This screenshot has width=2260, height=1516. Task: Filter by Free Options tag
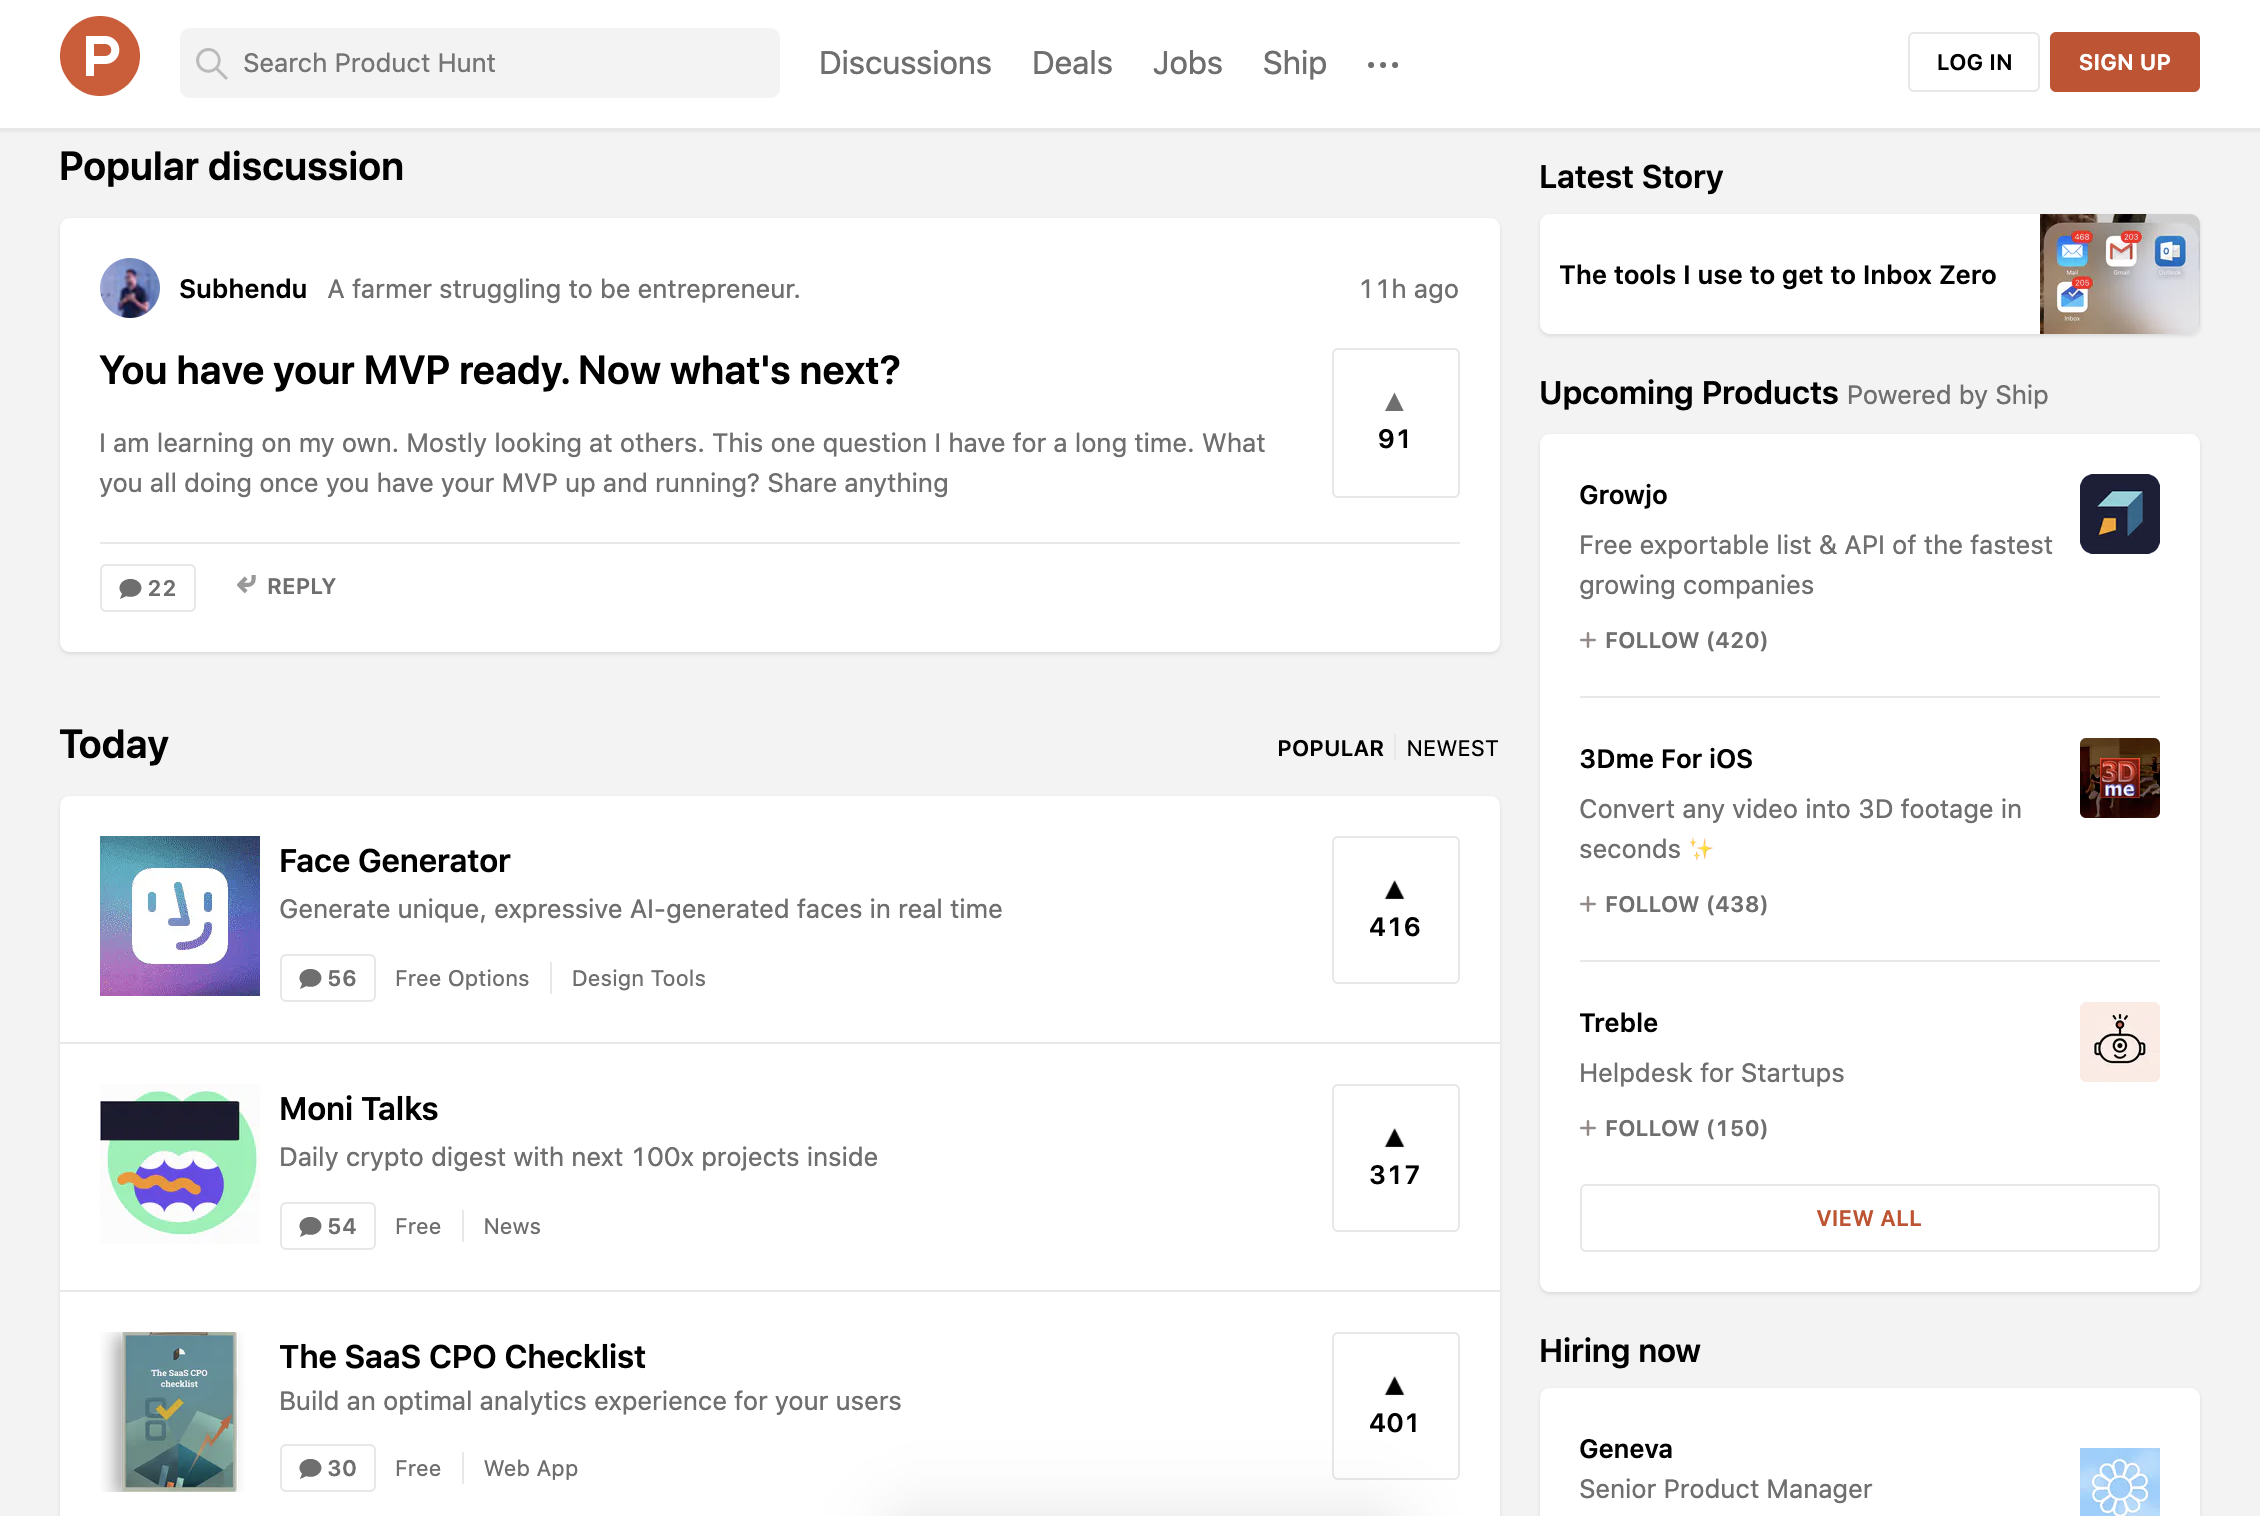(x=462, y=978)
